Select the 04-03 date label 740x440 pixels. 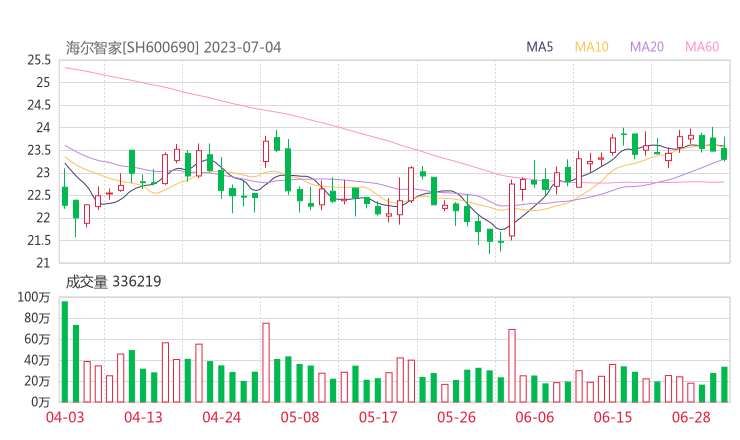pos(65,417)
